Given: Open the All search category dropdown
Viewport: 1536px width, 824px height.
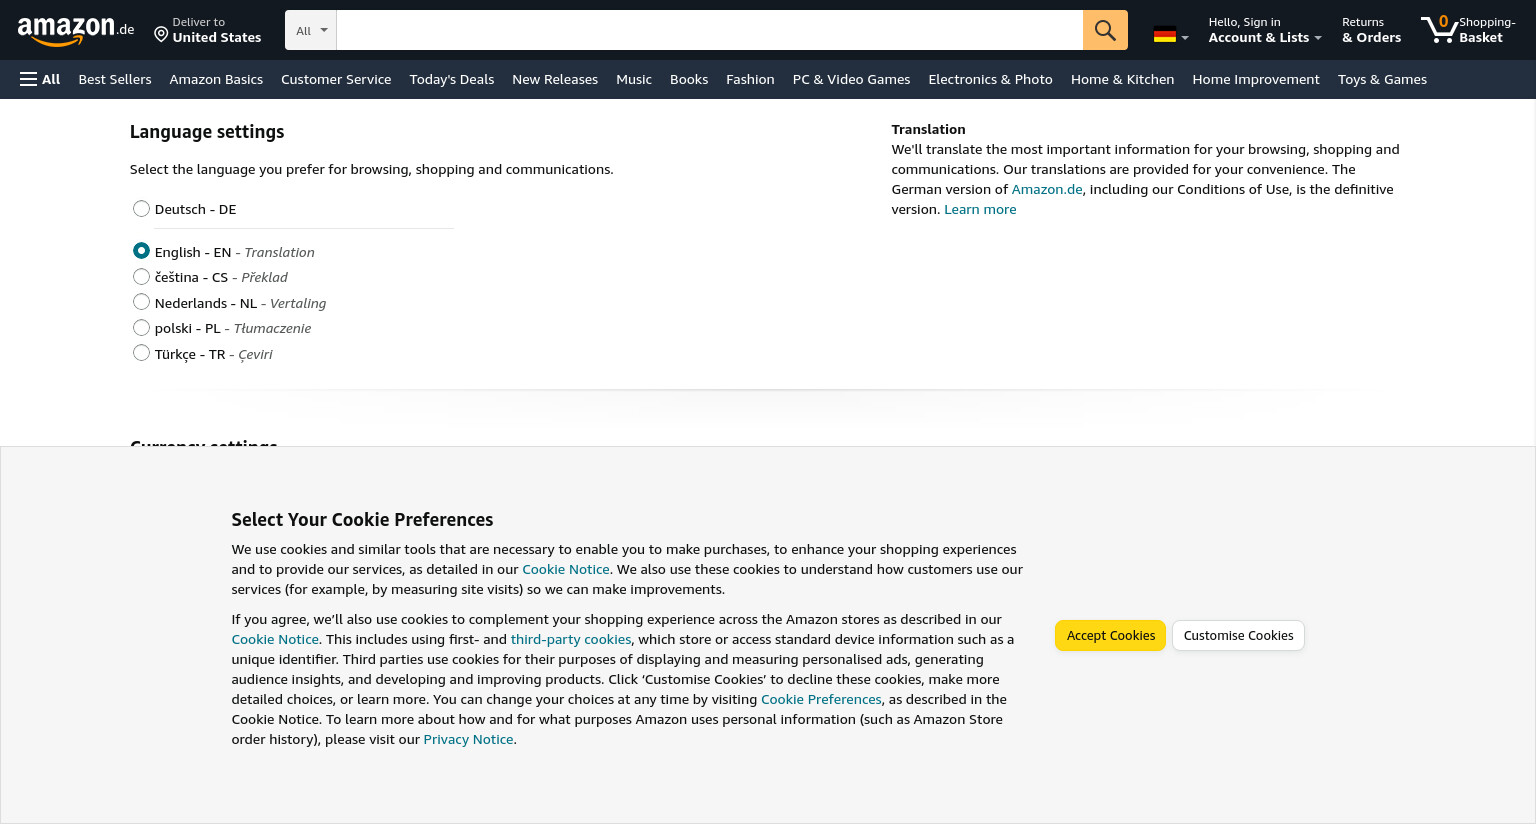Looking at the screenshot, I should click(x=311, y=30).
